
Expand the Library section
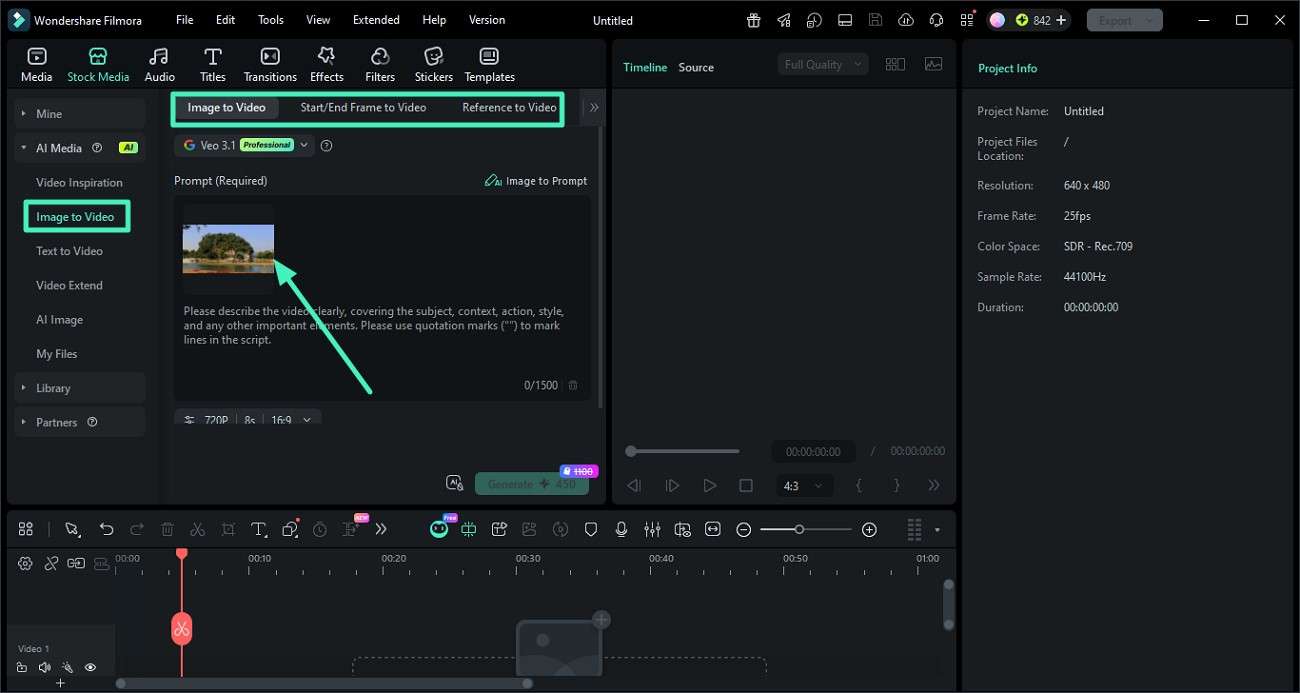pyautogui.click(x=80, y=388)
